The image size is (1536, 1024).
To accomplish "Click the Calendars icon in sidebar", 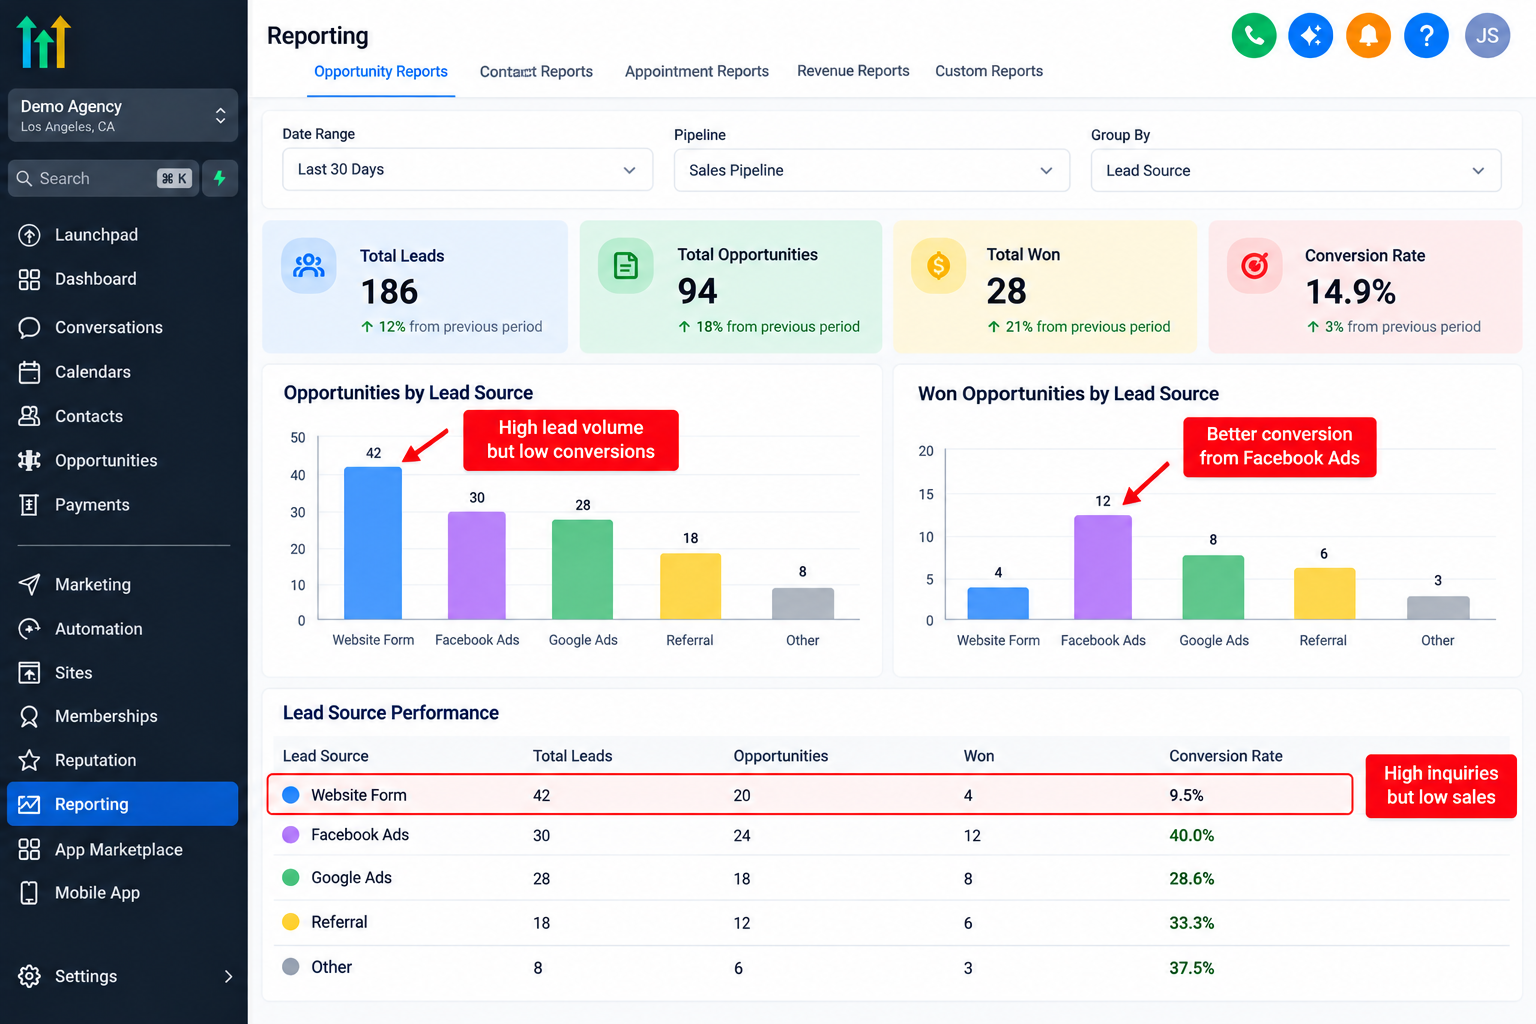I will [30, 372].
